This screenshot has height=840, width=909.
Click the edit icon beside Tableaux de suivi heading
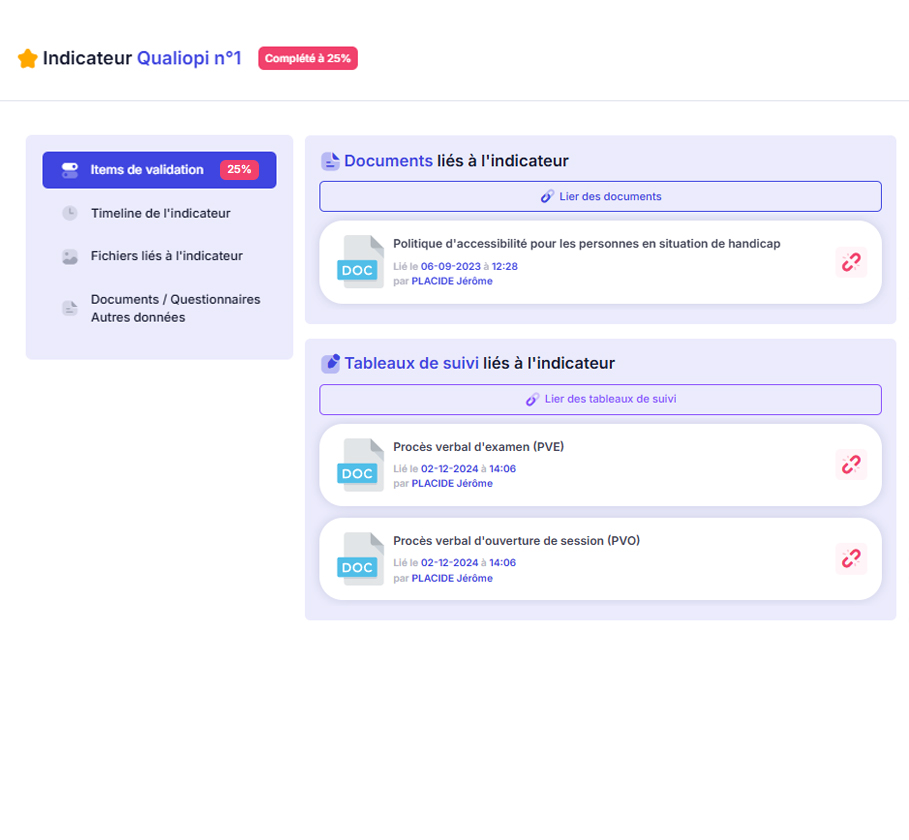tap(330, 363)
